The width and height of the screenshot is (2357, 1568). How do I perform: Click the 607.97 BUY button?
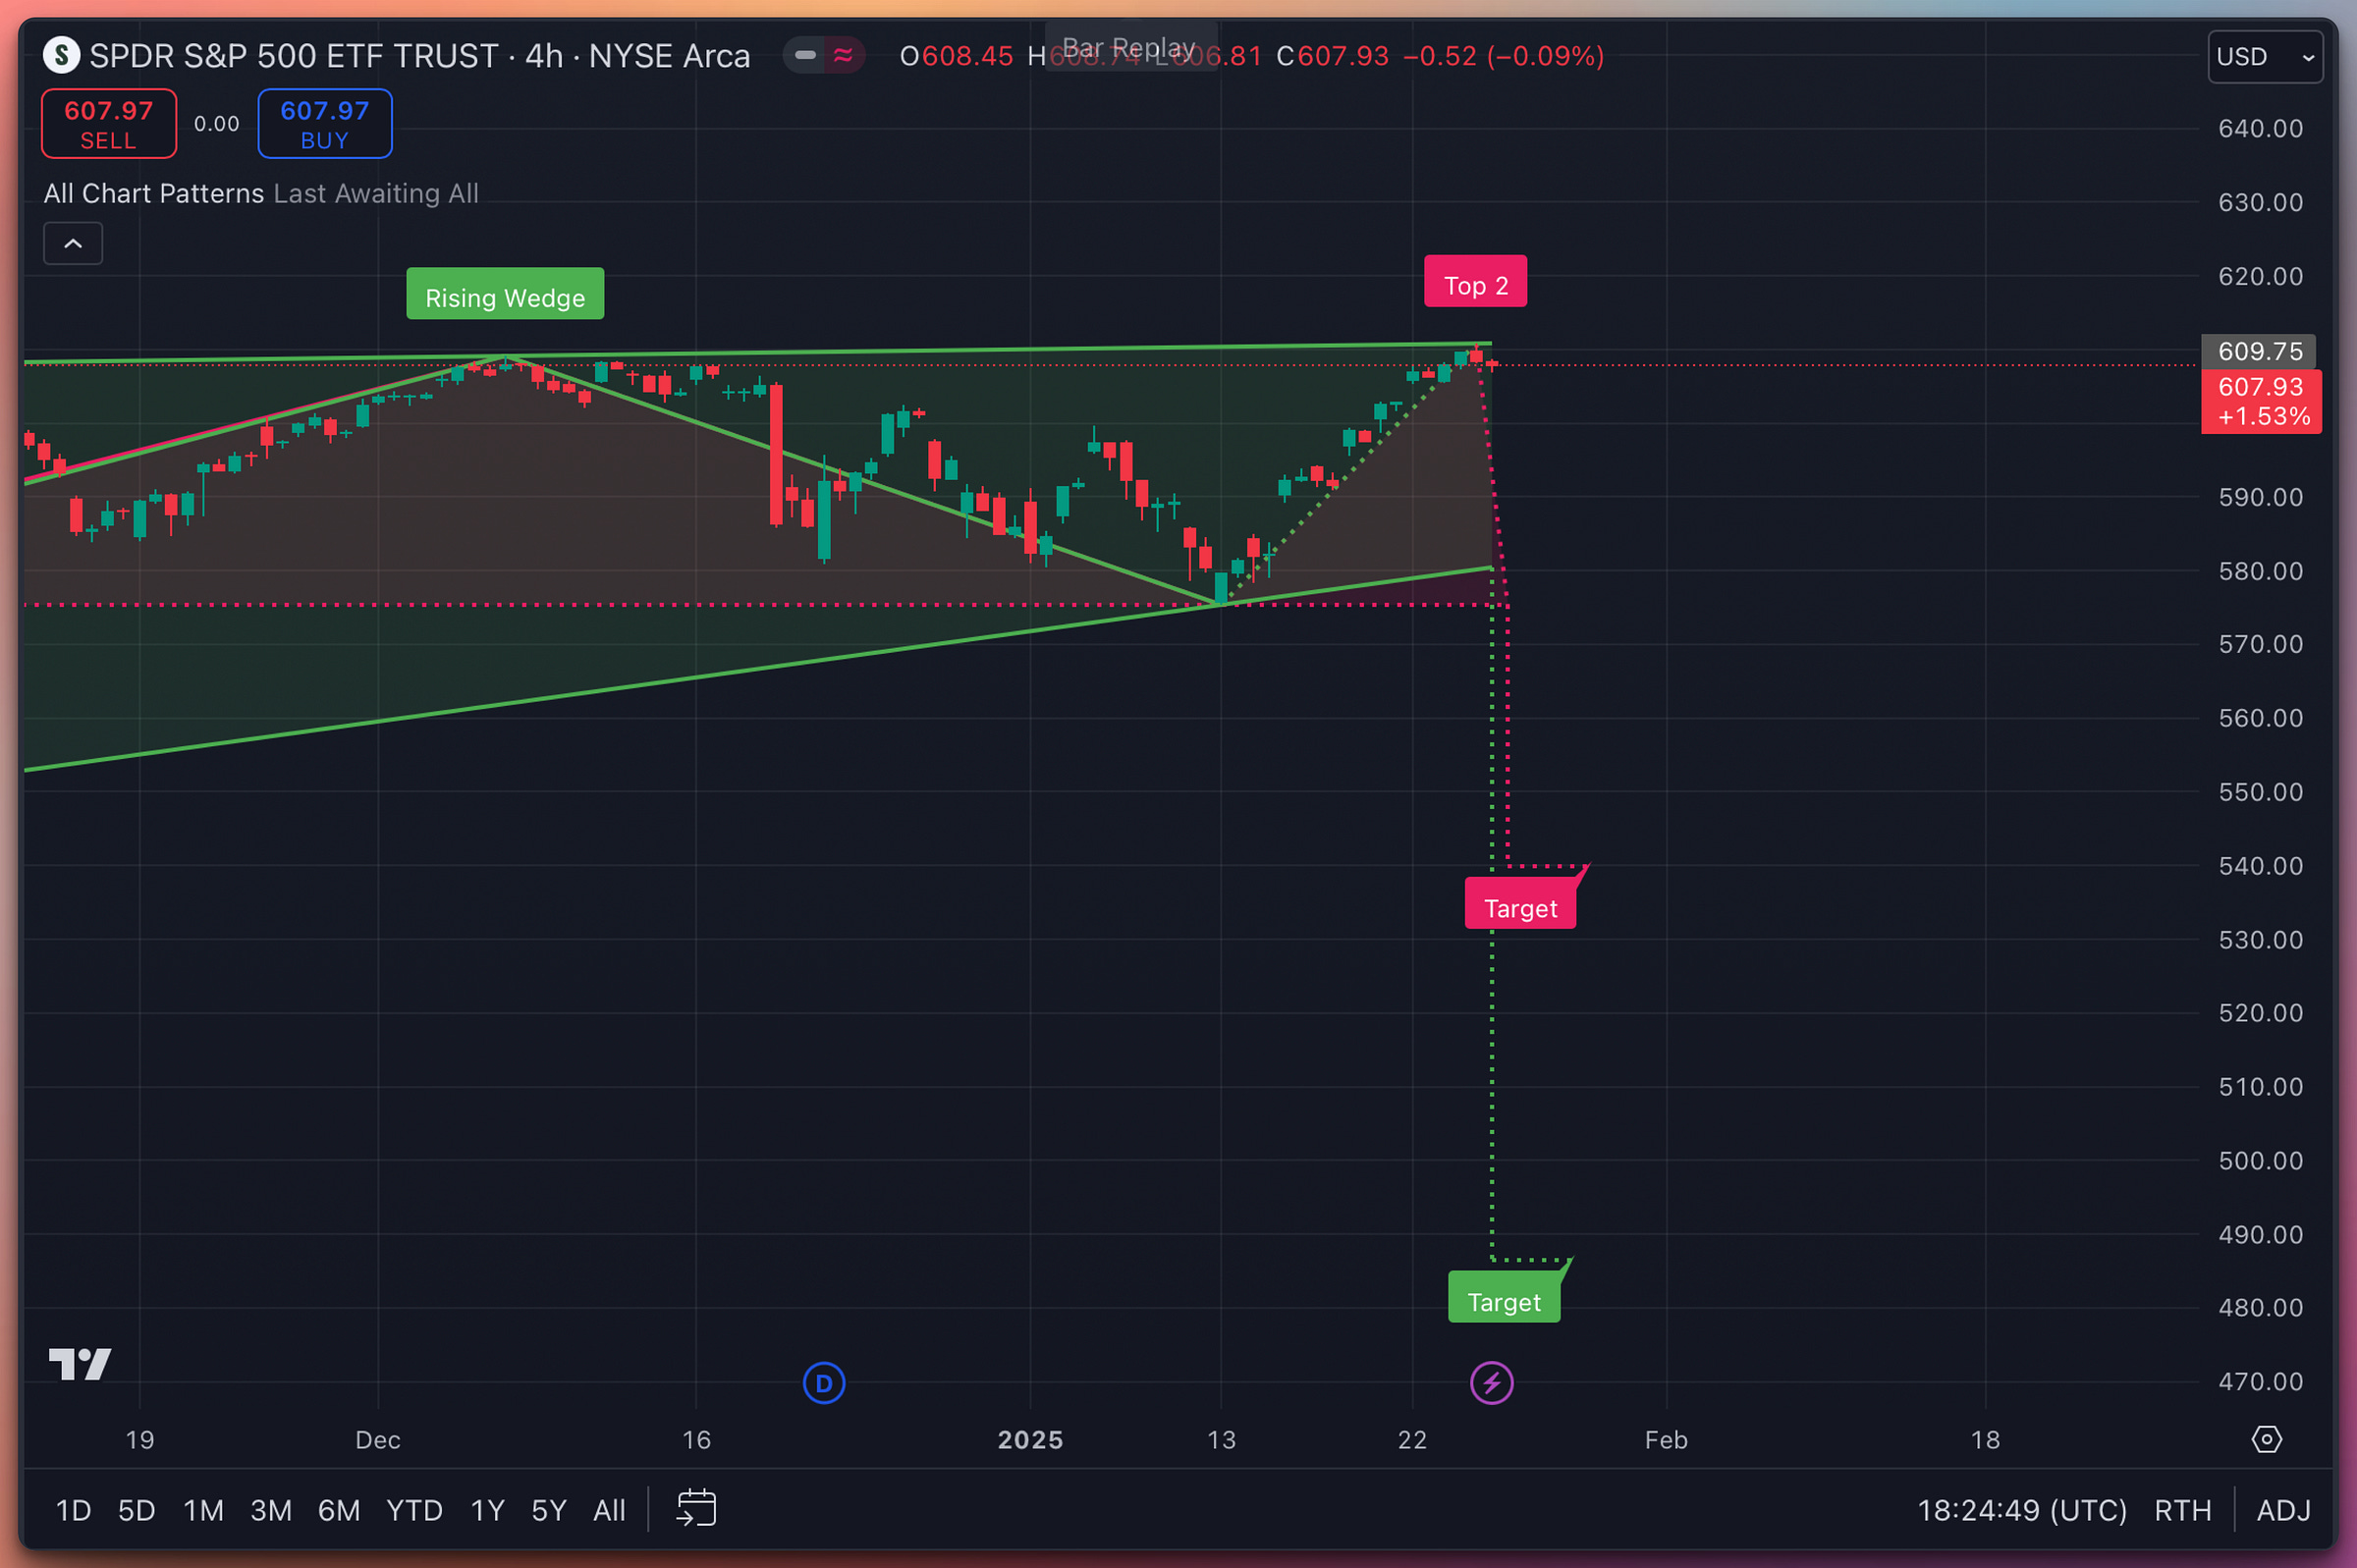pyautogui.click(x=325, y=124)
